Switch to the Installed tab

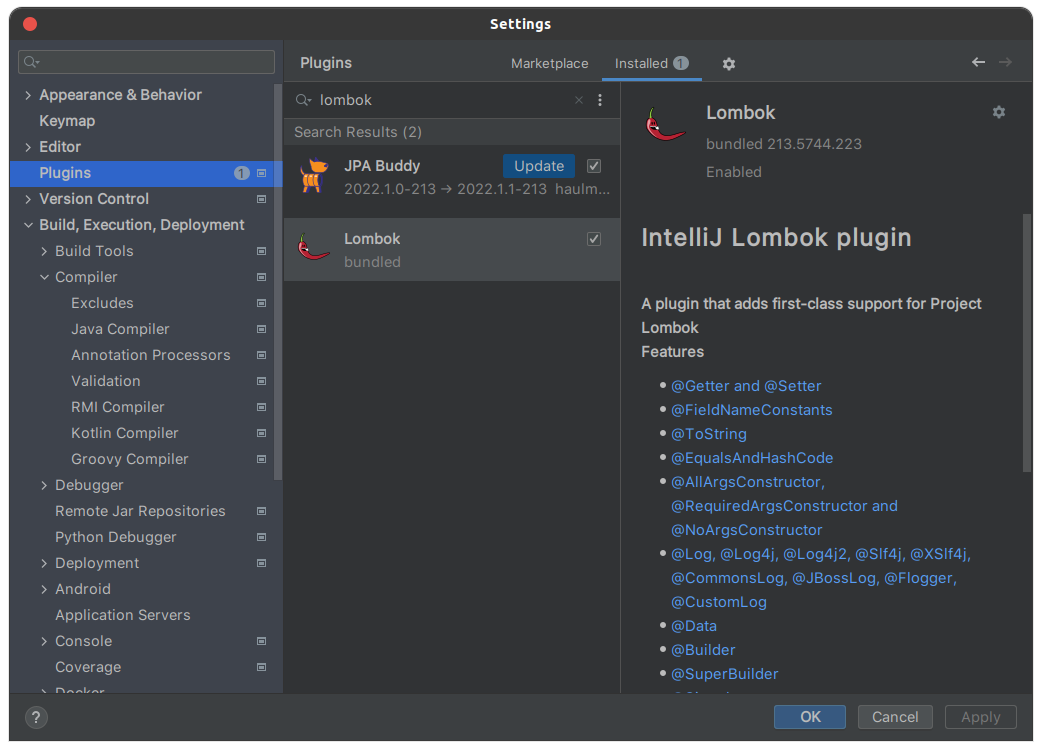[x=651, y=64]
